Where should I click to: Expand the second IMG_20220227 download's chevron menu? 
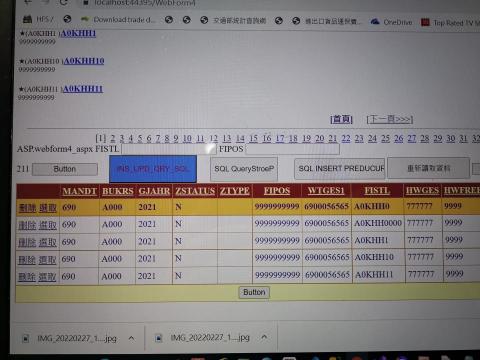pyautogui.click(x=264, y=337)
